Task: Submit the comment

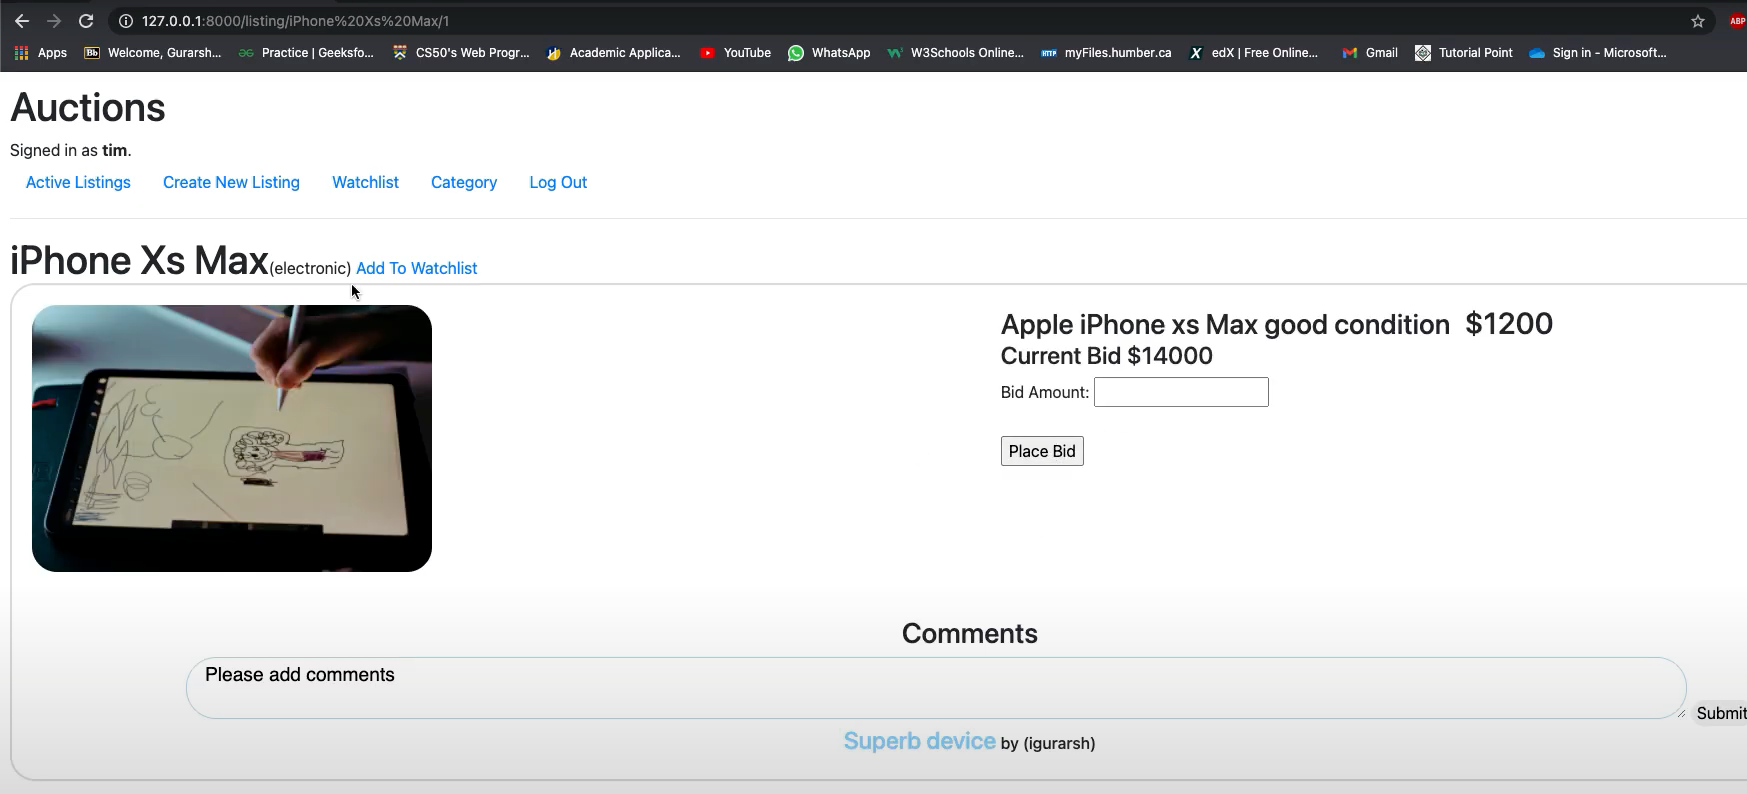Action: (1720, 713)
